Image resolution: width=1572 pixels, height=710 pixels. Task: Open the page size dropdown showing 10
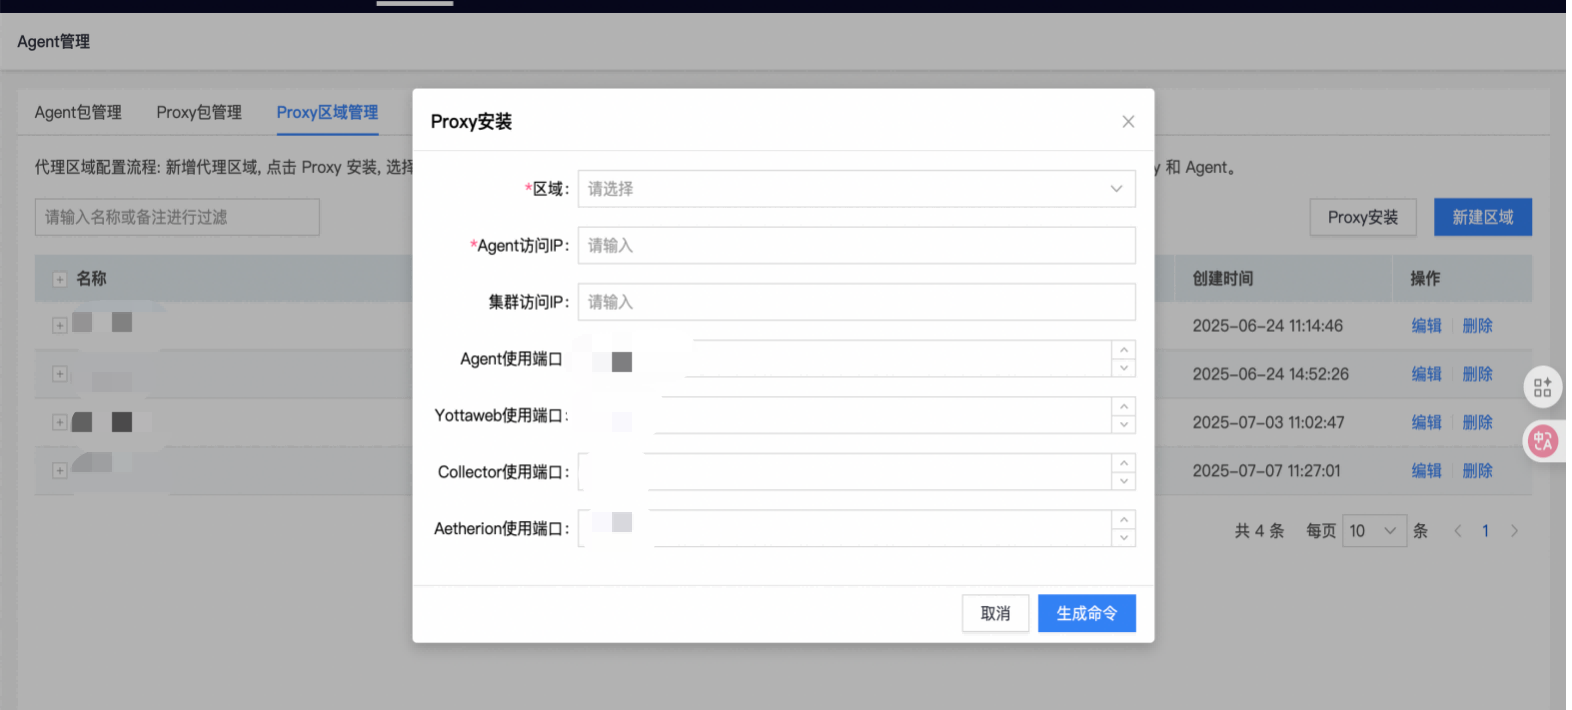1374,531
